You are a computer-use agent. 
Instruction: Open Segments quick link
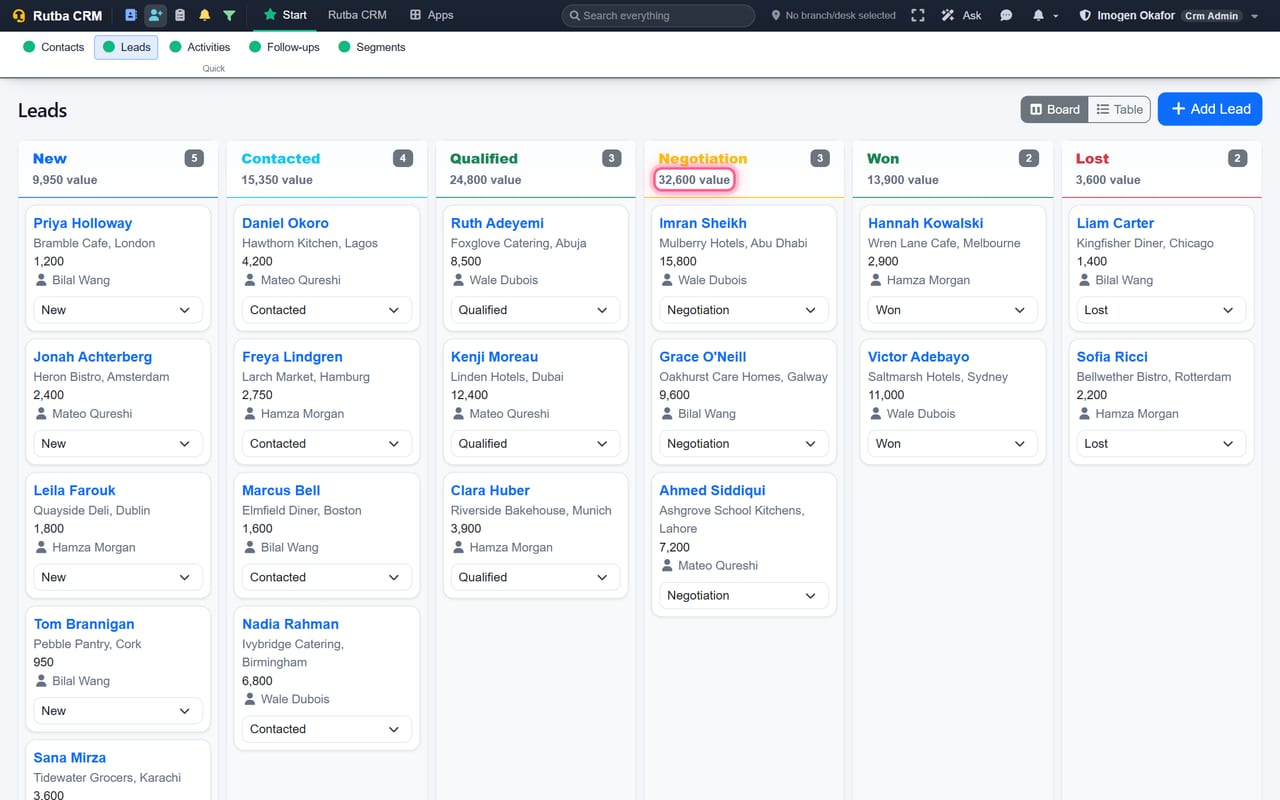tap(372, 47)
